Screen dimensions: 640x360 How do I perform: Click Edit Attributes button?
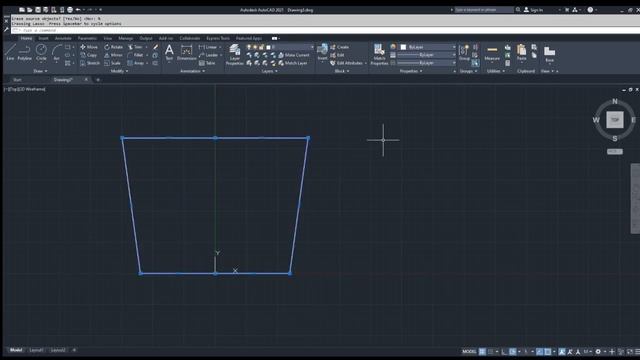[347, 63]
